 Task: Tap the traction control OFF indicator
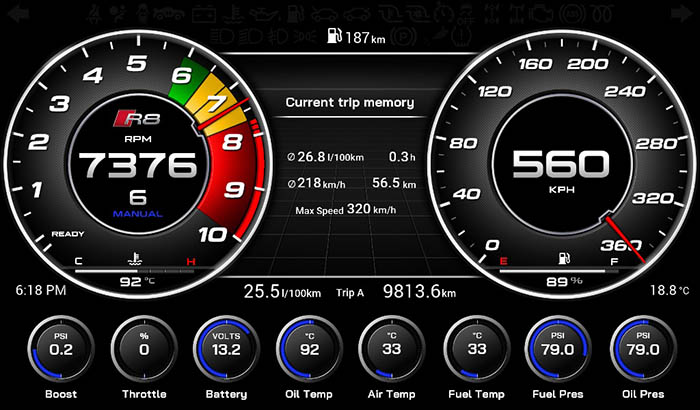(466, 14)
